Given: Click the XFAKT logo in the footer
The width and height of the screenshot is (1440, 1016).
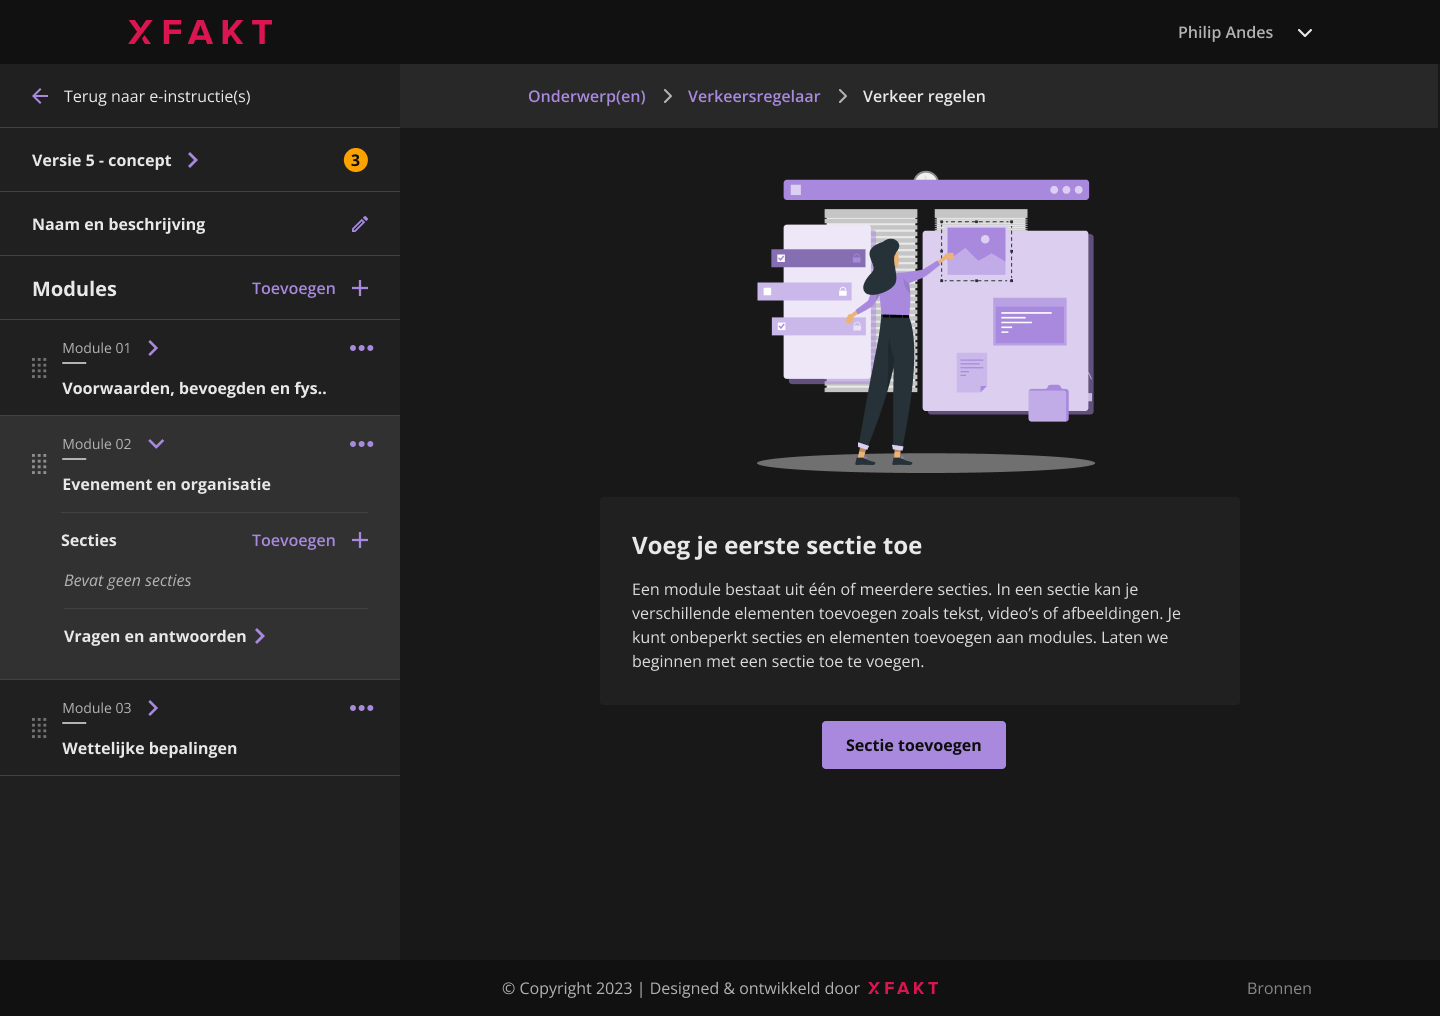Looking at the screenshot, I should [x=904, y=988].
